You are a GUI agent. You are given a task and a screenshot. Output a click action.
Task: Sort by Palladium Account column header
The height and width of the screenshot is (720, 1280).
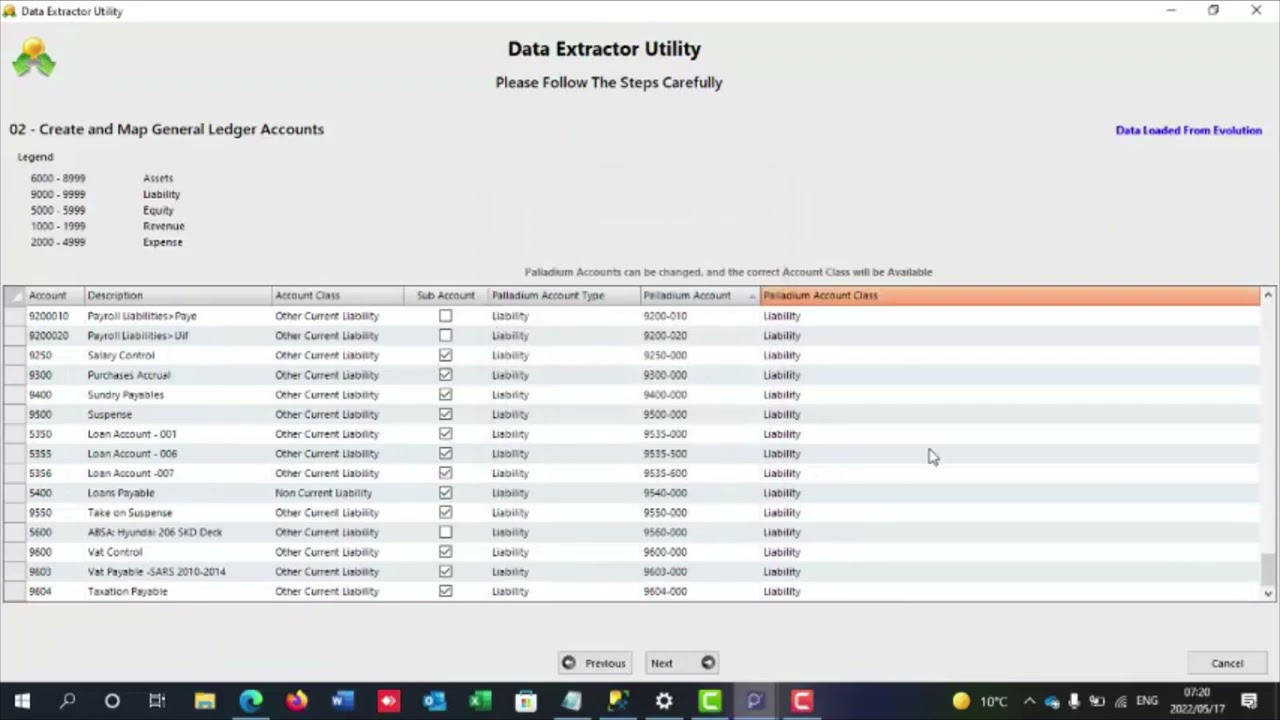point(688,296)
